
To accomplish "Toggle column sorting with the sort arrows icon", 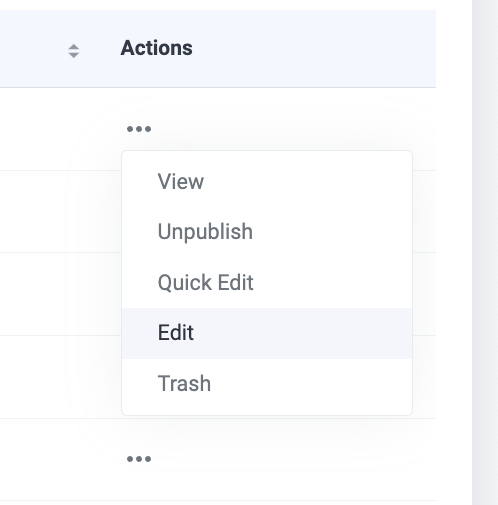I will (73, 51).
